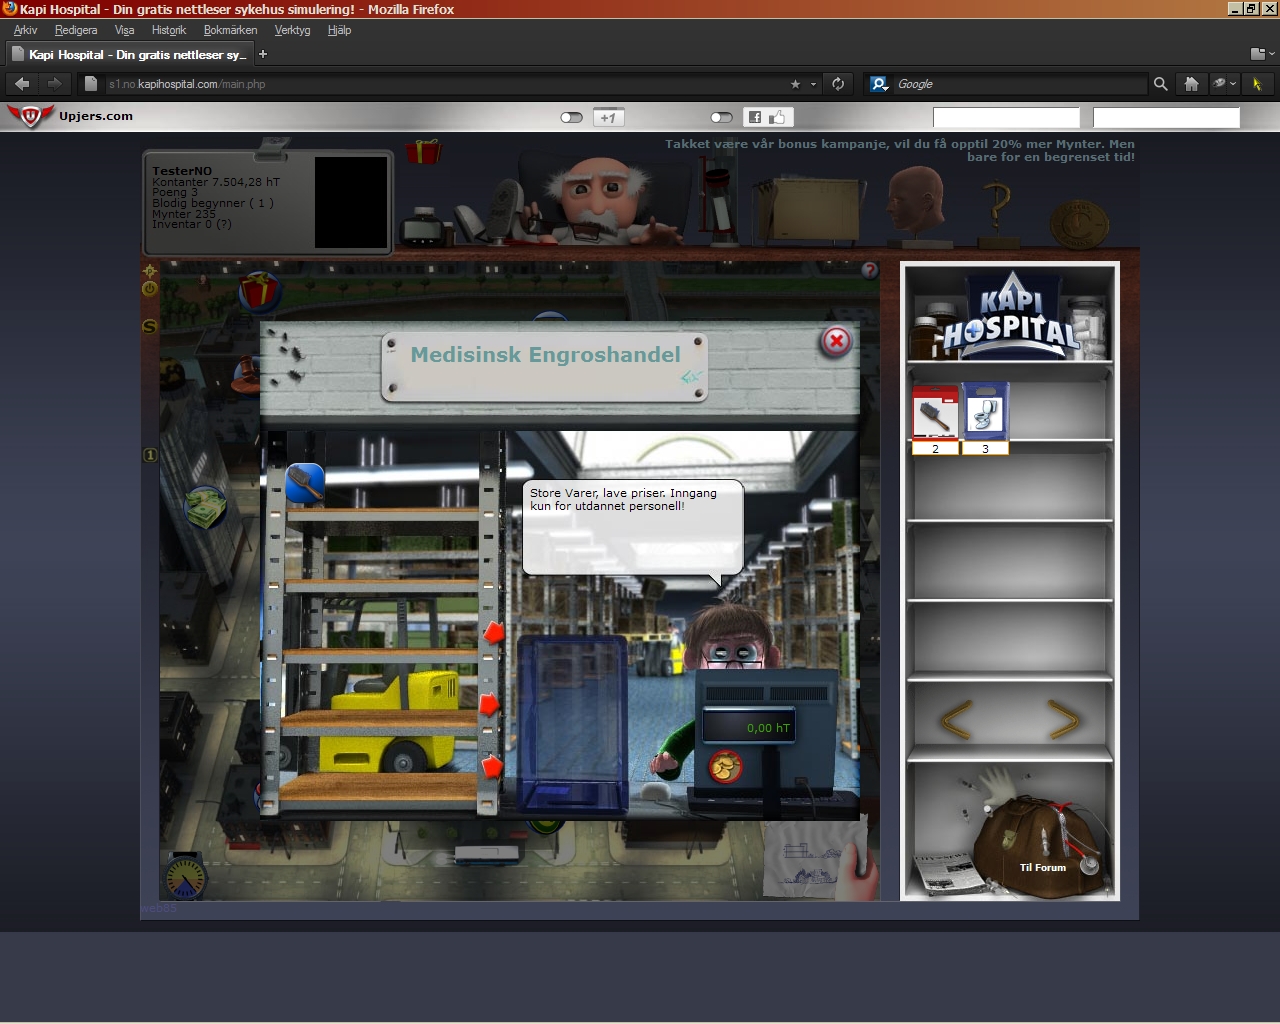Open the Visa menu
The width and height of the screenshot is (1280, 1024).
124,30
